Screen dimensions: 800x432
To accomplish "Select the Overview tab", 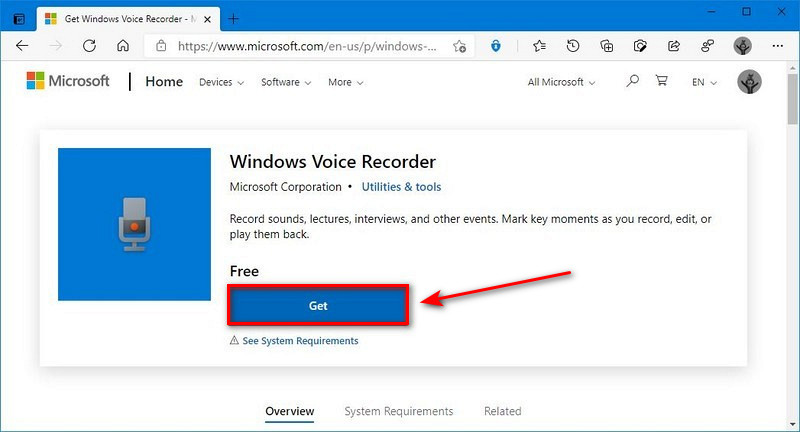I will point(289,411).
